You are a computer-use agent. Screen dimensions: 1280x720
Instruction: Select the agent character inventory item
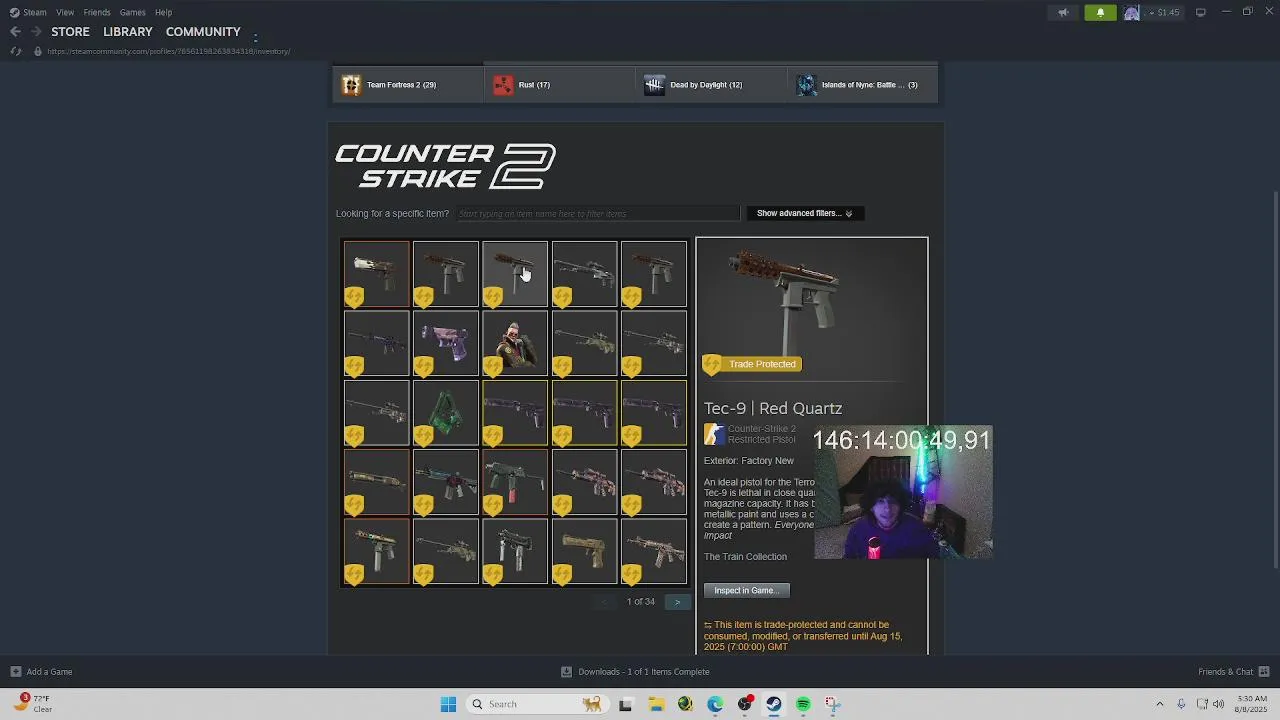pyautogui.click(x=515, y=343)
